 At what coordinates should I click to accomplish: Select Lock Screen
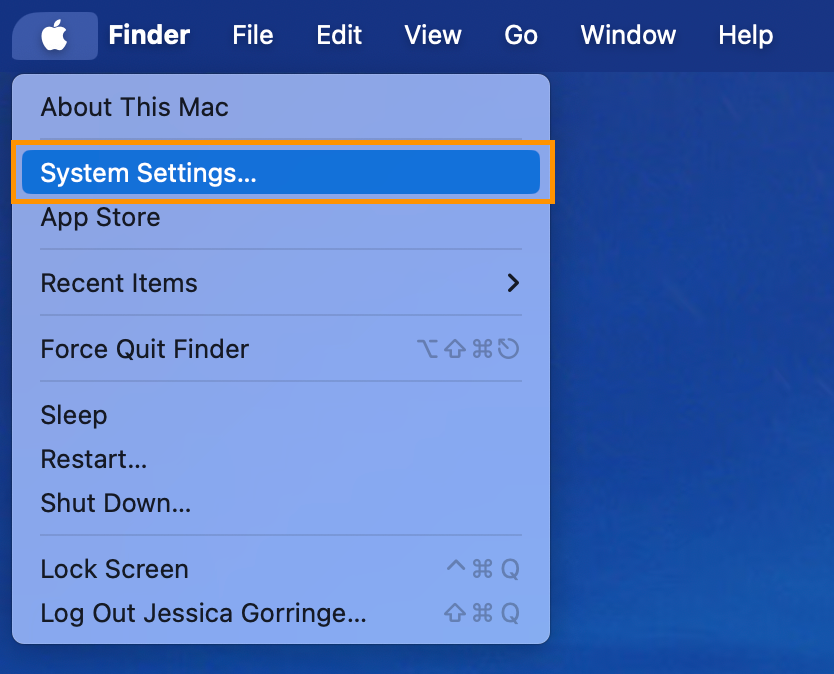point(281,569)
